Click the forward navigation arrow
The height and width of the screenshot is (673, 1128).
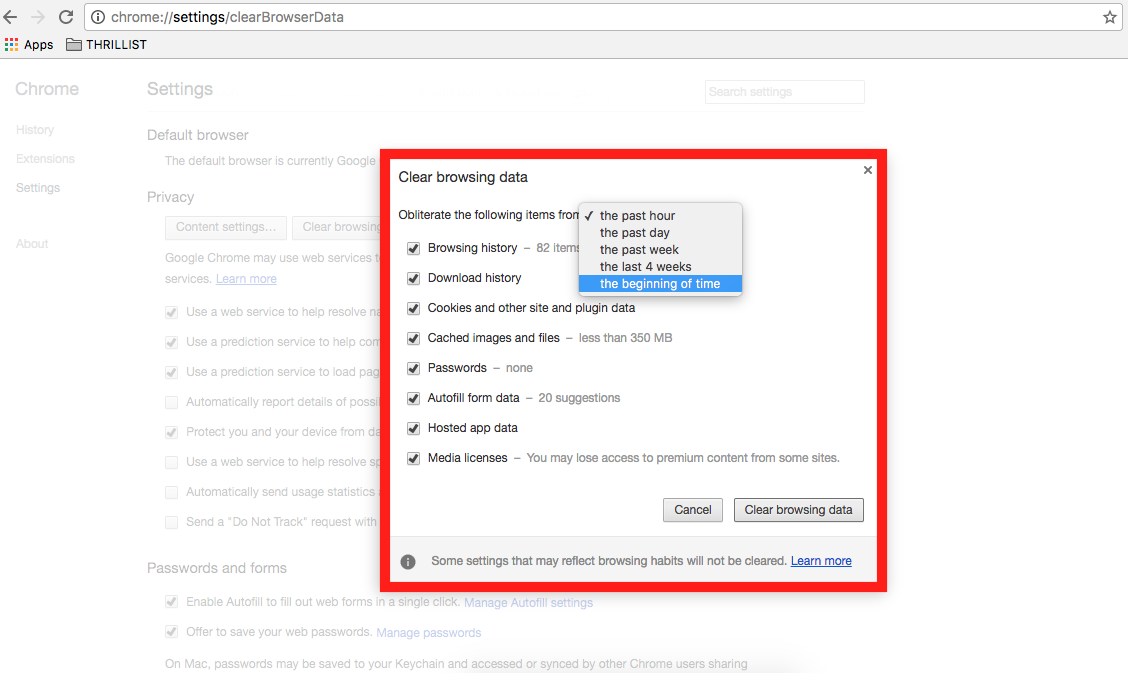tap(38, 16)
